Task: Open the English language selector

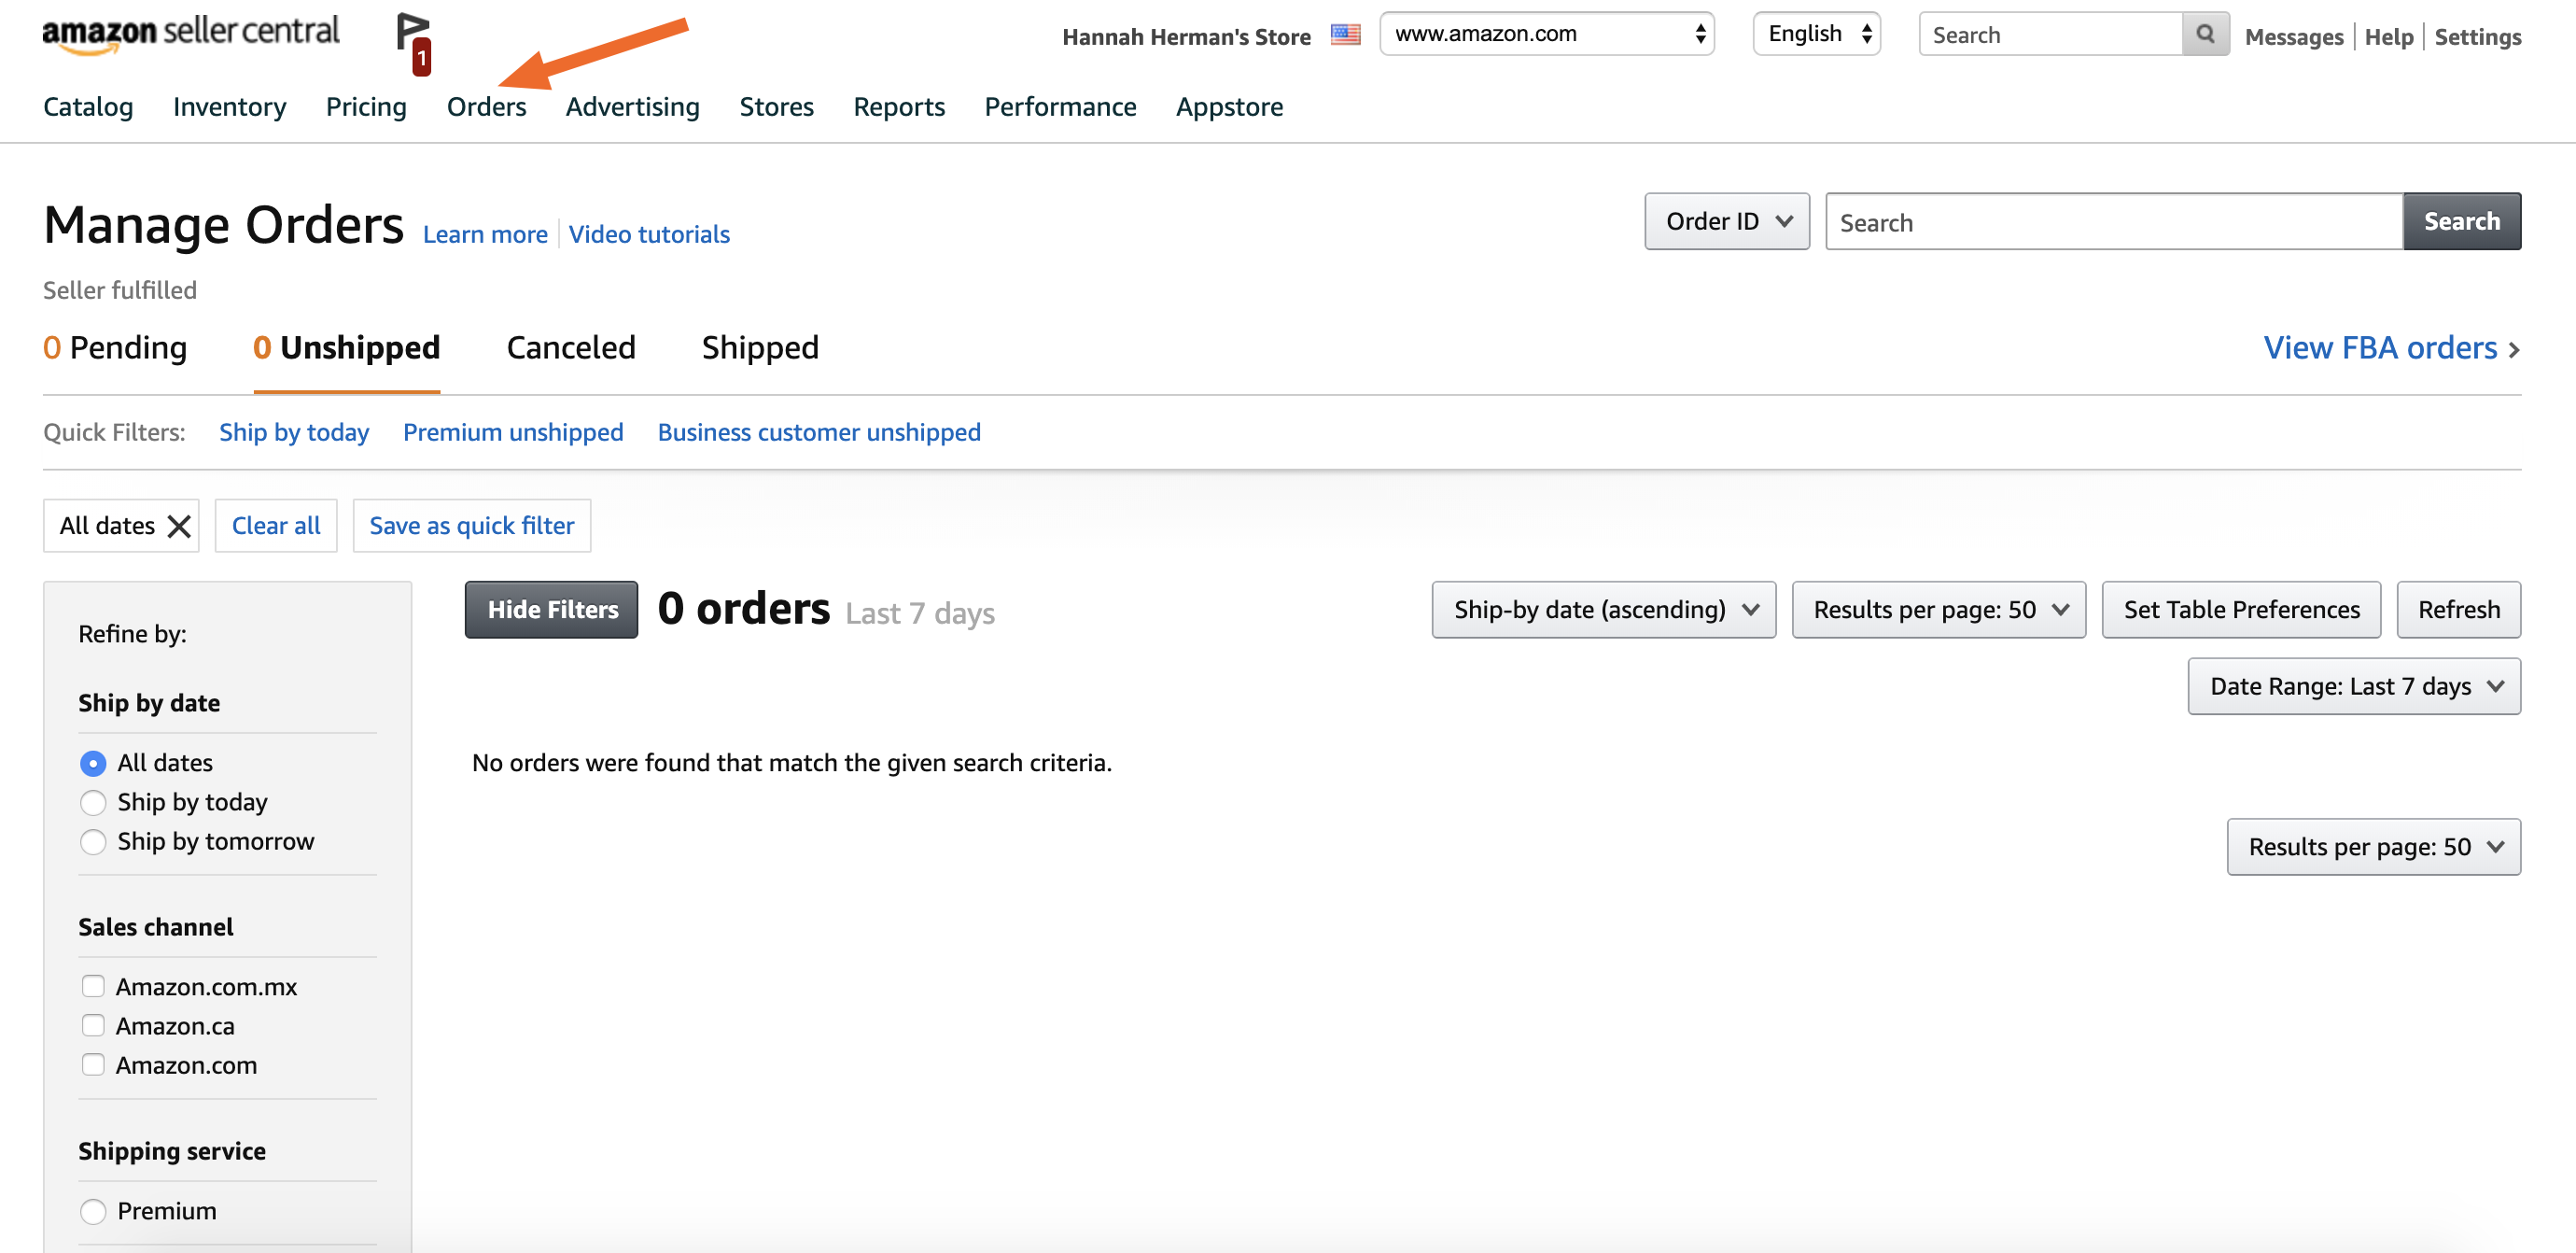Action: click(1816, 34)
